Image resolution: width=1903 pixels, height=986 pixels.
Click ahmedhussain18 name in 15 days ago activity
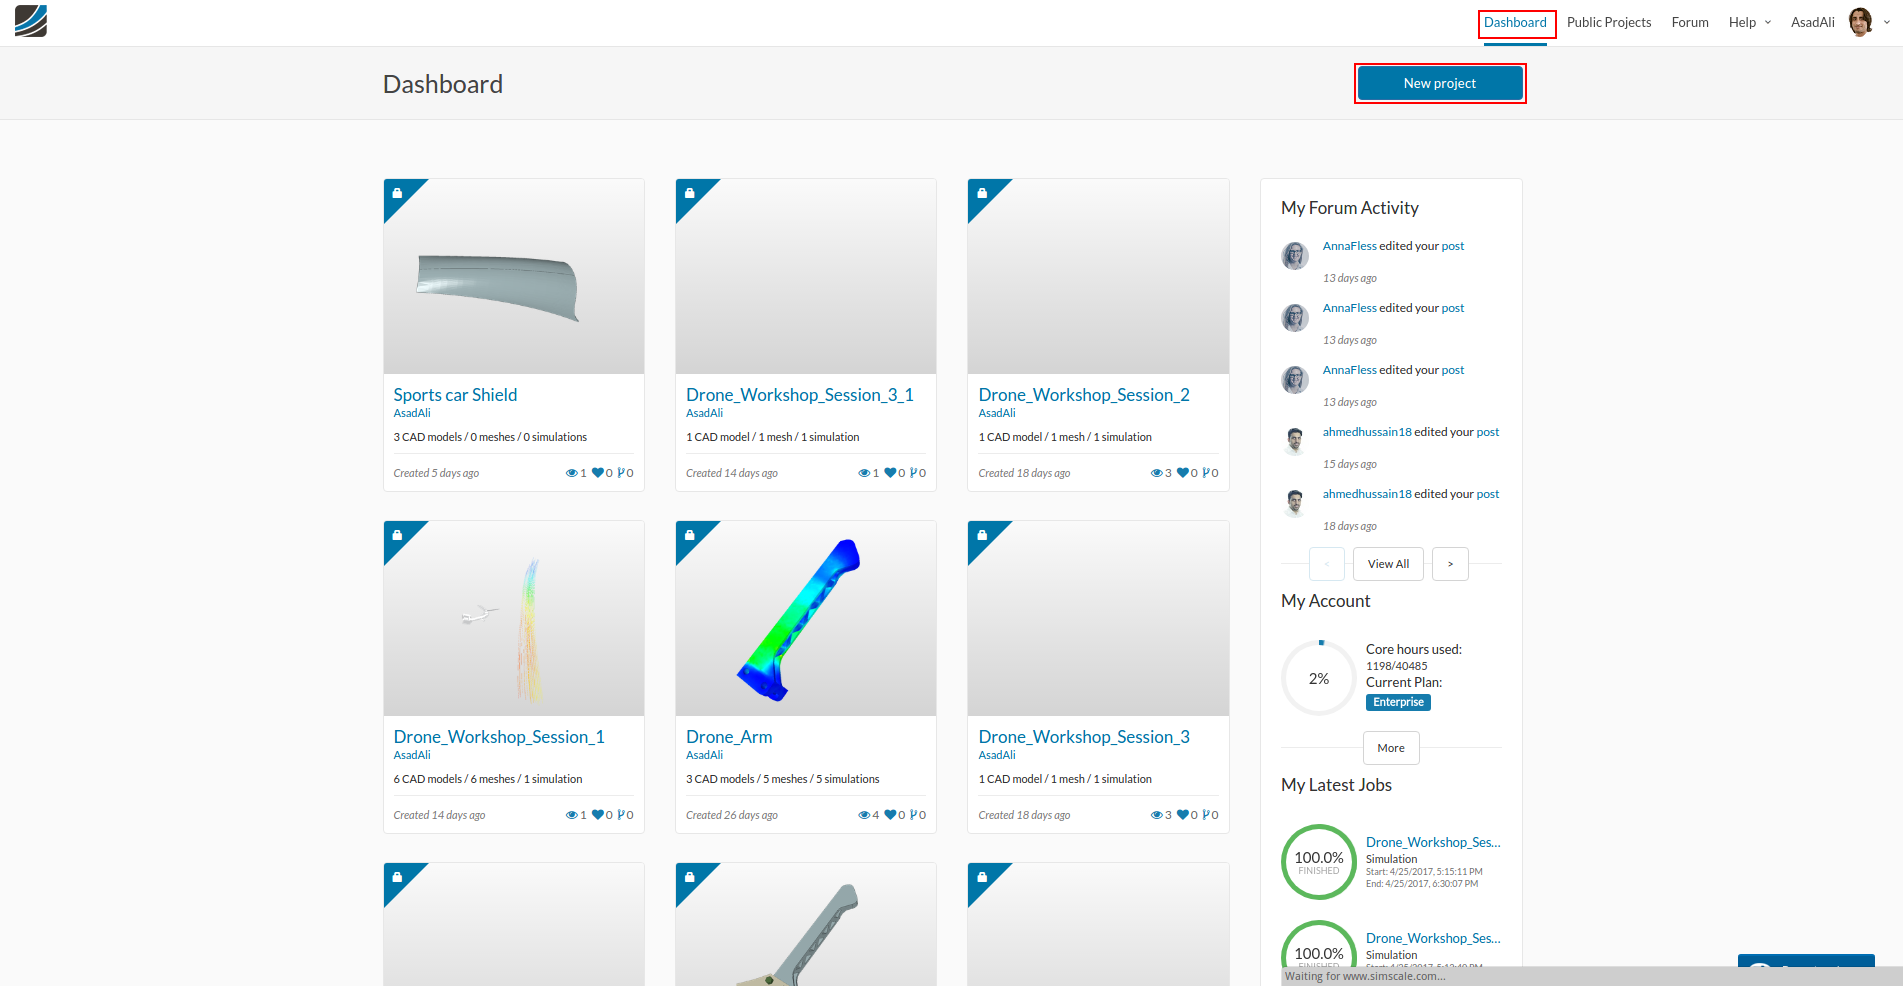click(1367, 432)
